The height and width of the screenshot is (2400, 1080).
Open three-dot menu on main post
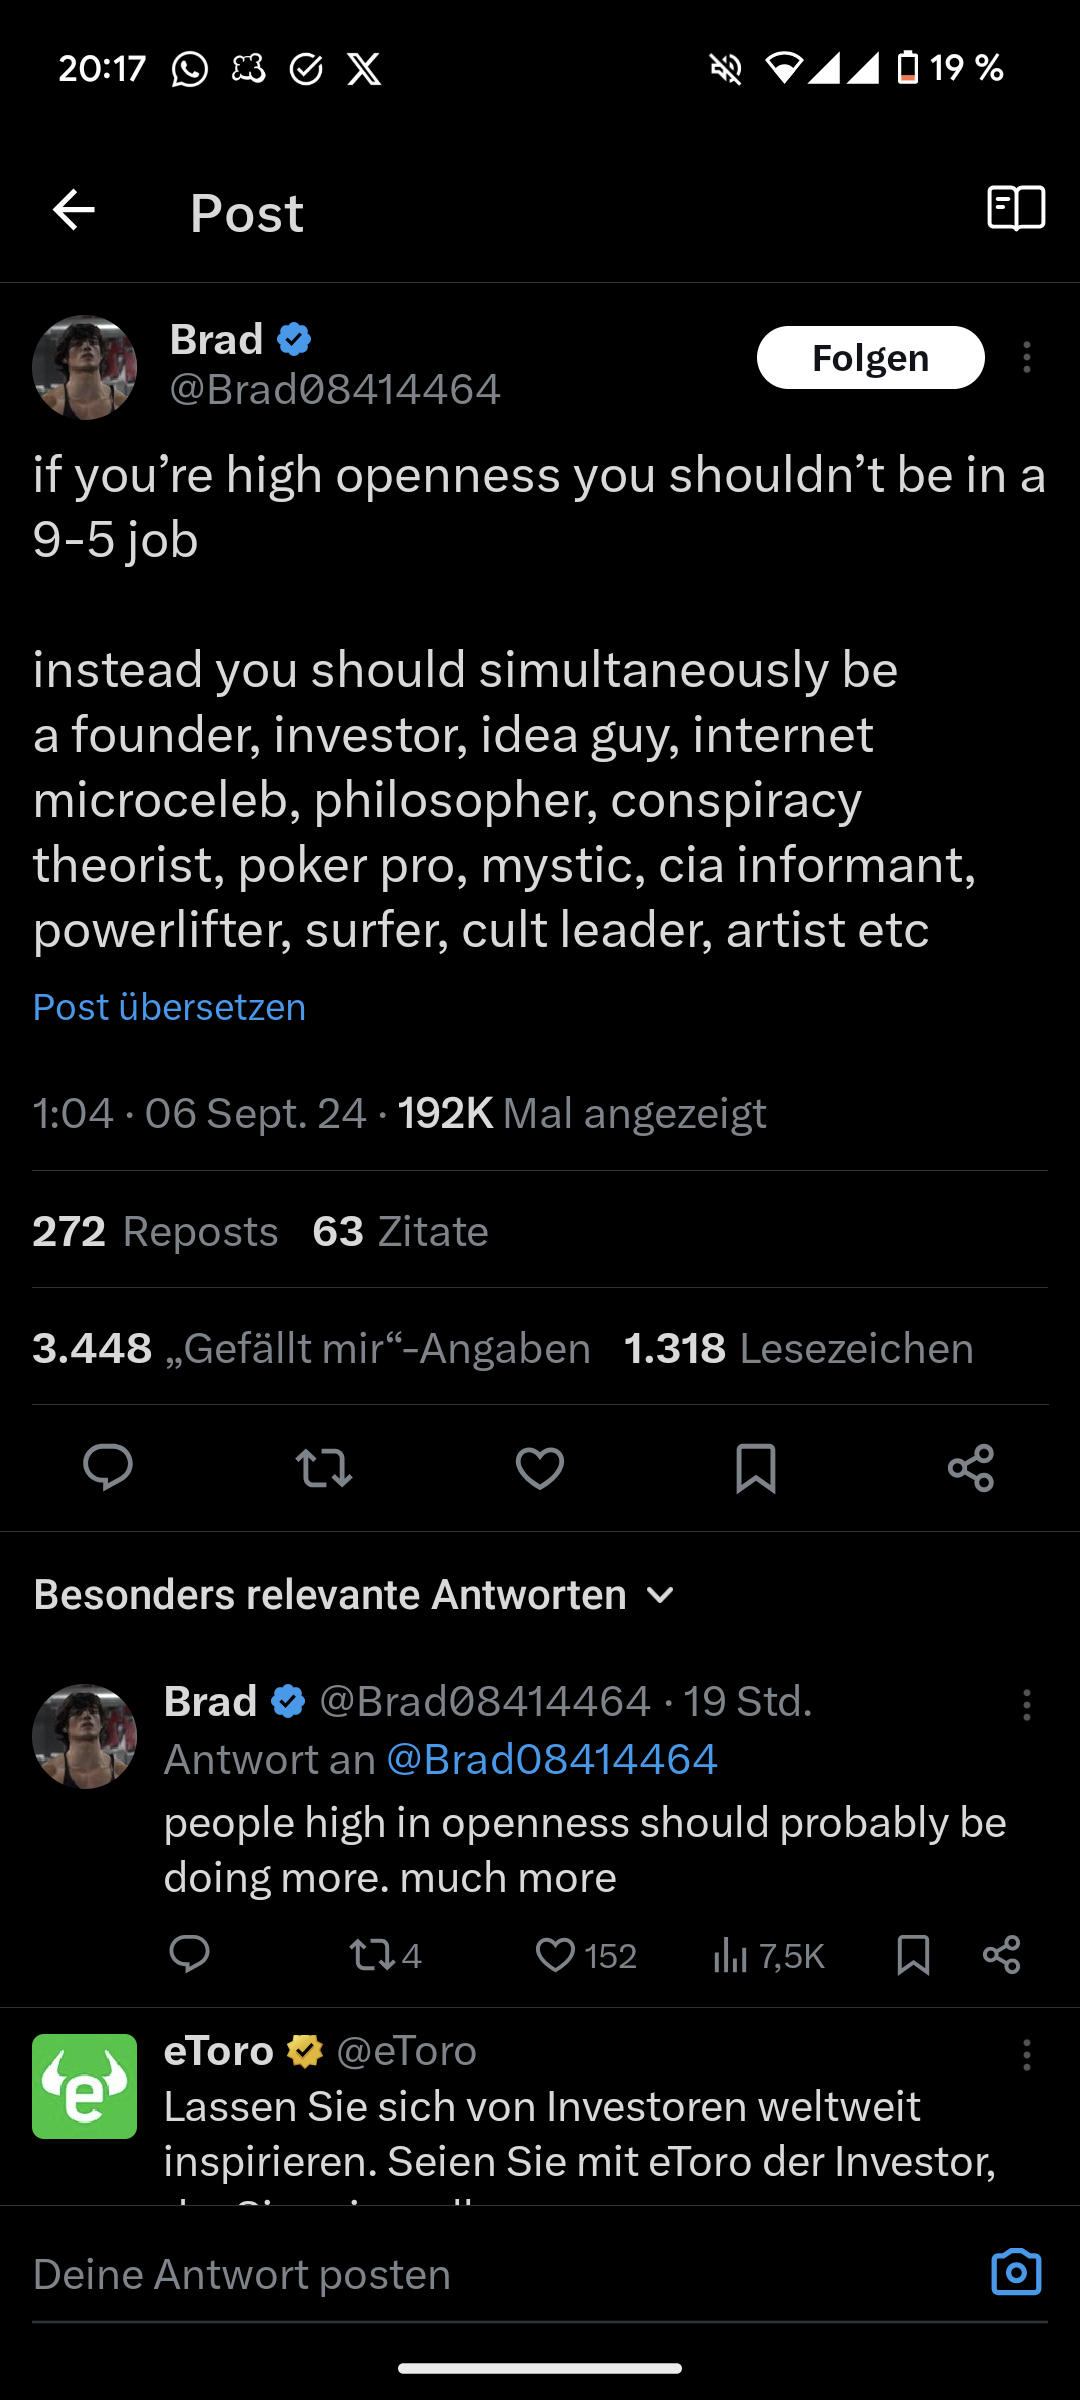coord(1026,358)
